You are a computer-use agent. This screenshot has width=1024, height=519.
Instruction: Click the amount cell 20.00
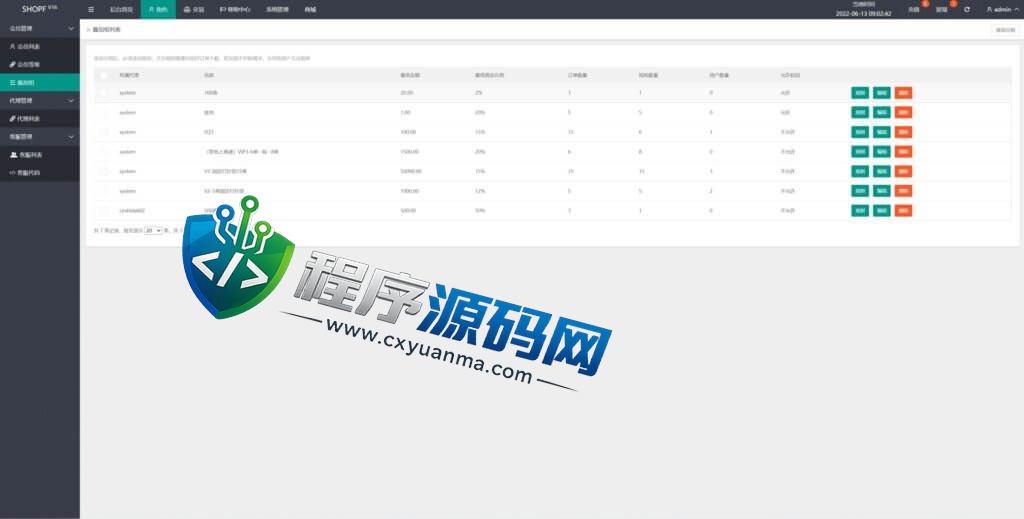406,93
